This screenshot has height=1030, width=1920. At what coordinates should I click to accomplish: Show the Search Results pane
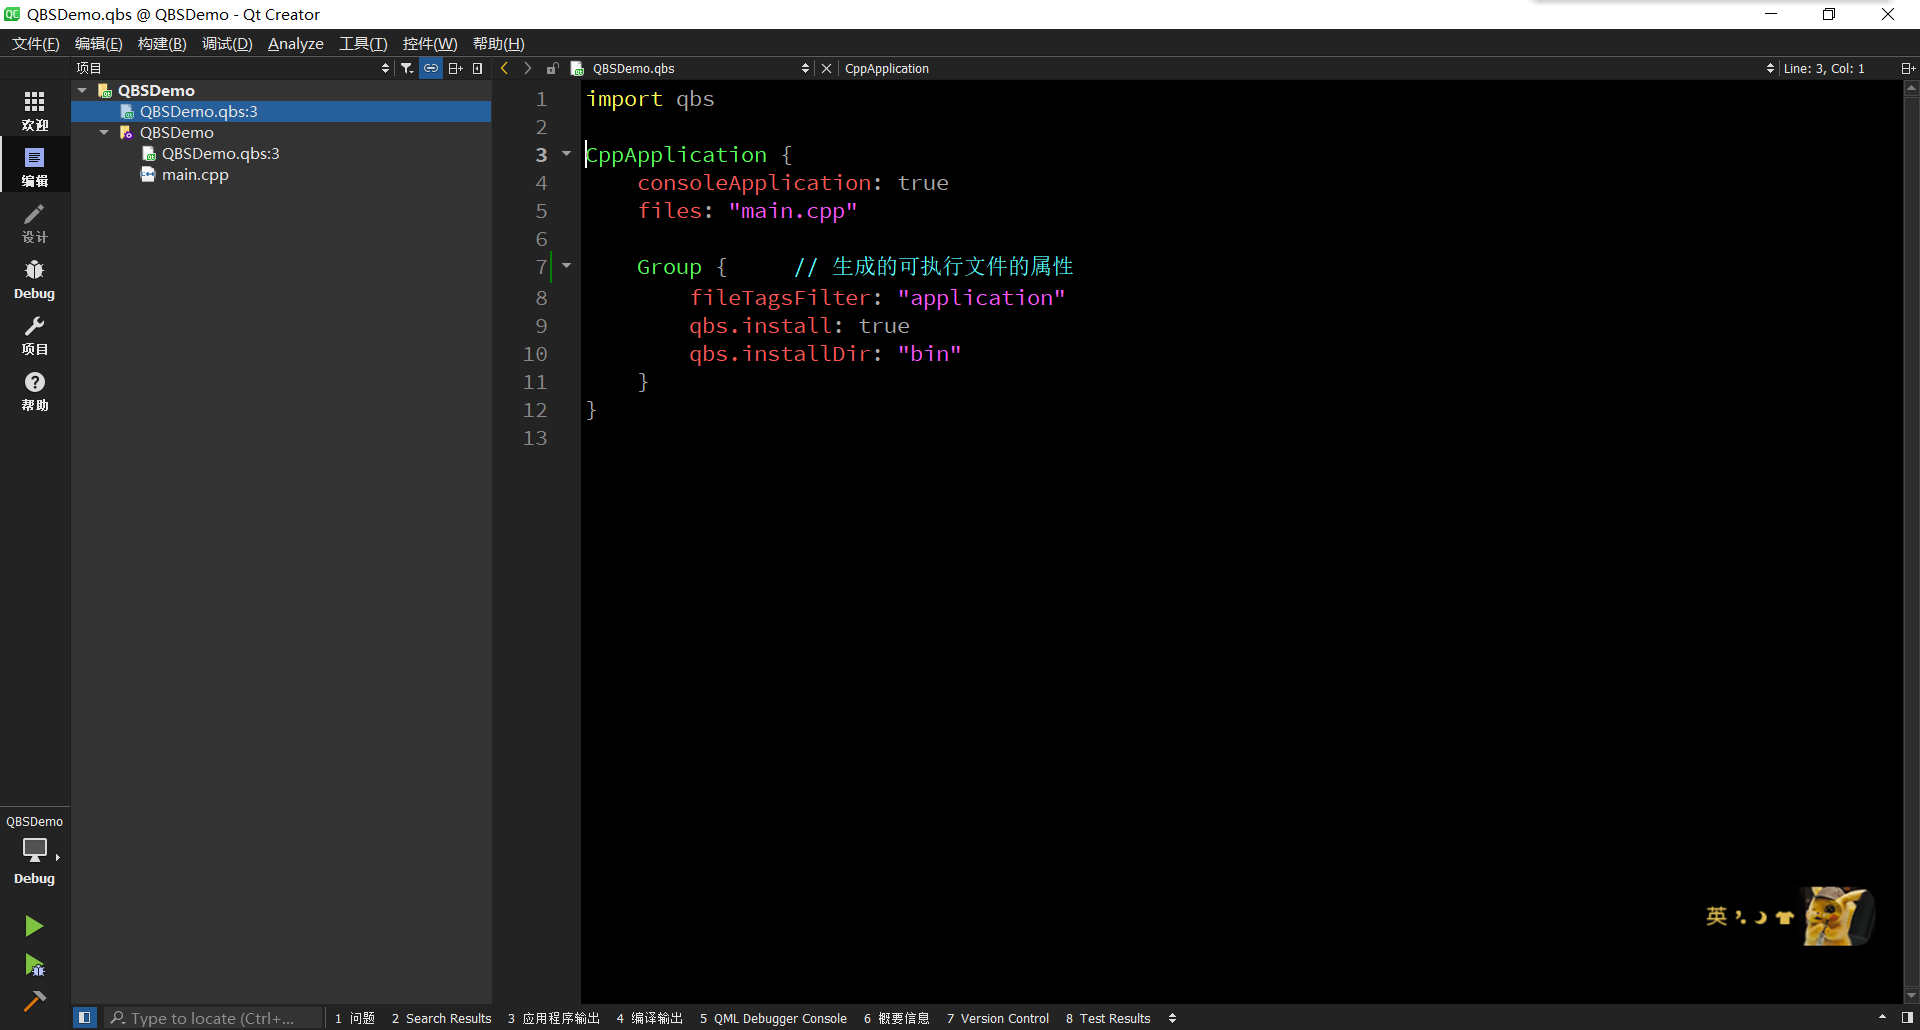442,1018
